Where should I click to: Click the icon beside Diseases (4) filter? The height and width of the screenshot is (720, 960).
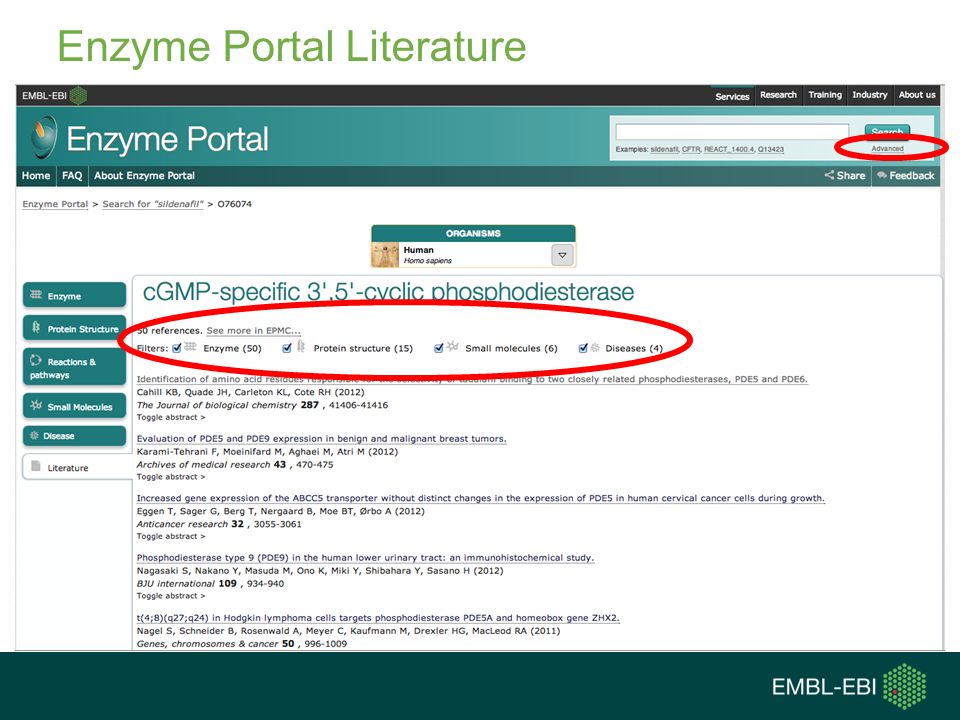(595, 348)
